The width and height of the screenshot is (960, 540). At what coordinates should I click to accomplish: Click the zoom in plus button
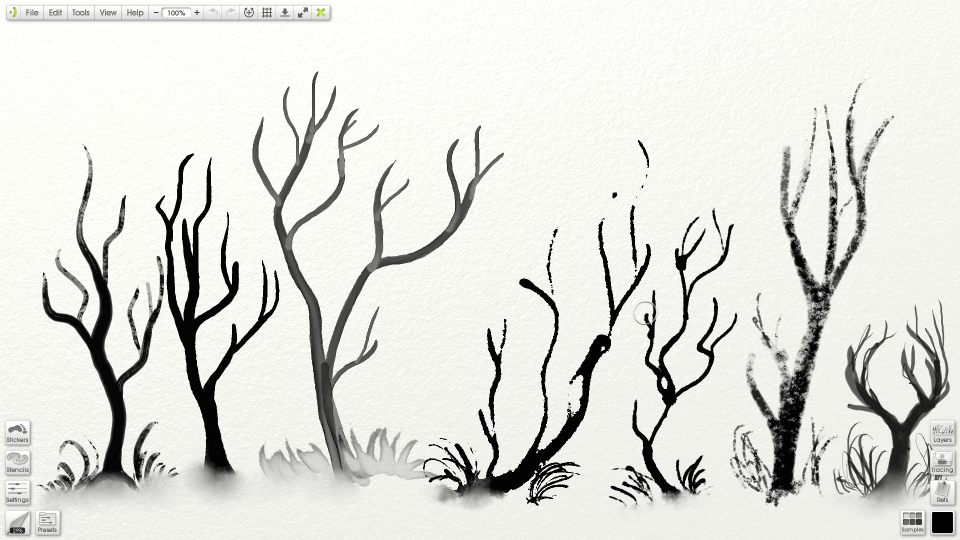197,13
